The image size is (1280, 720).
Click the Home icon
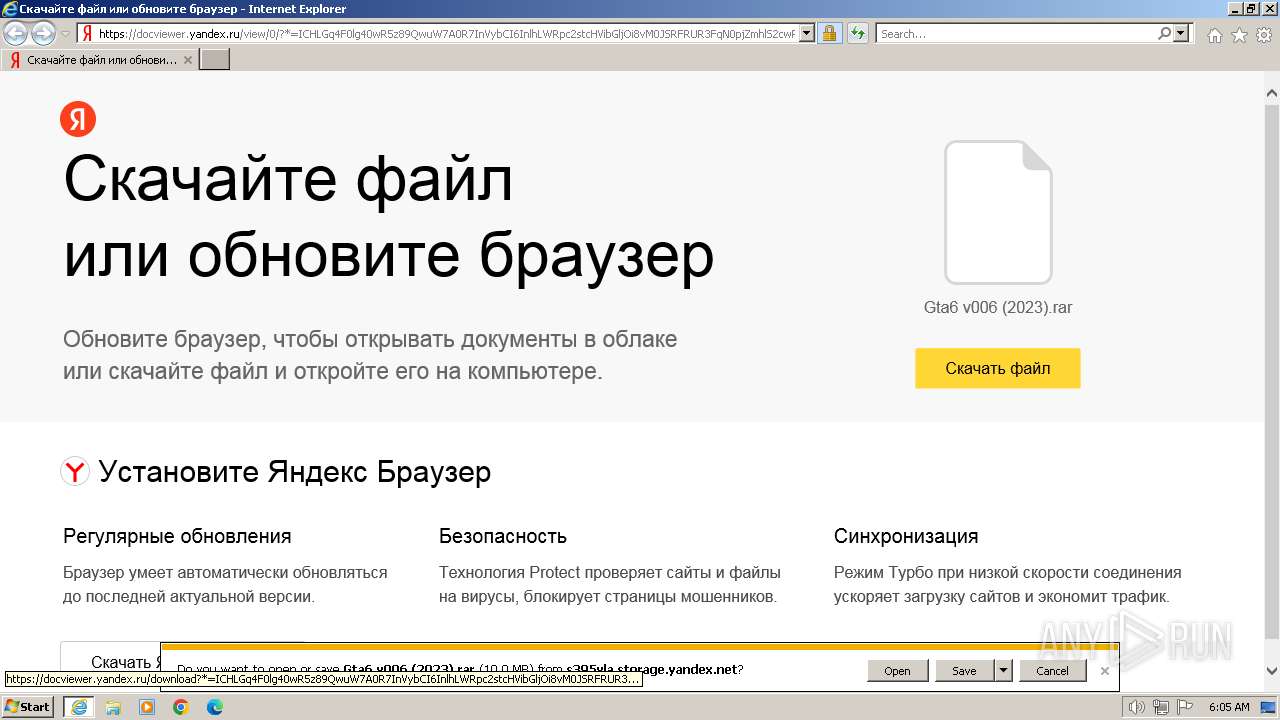coord(1214,35)
